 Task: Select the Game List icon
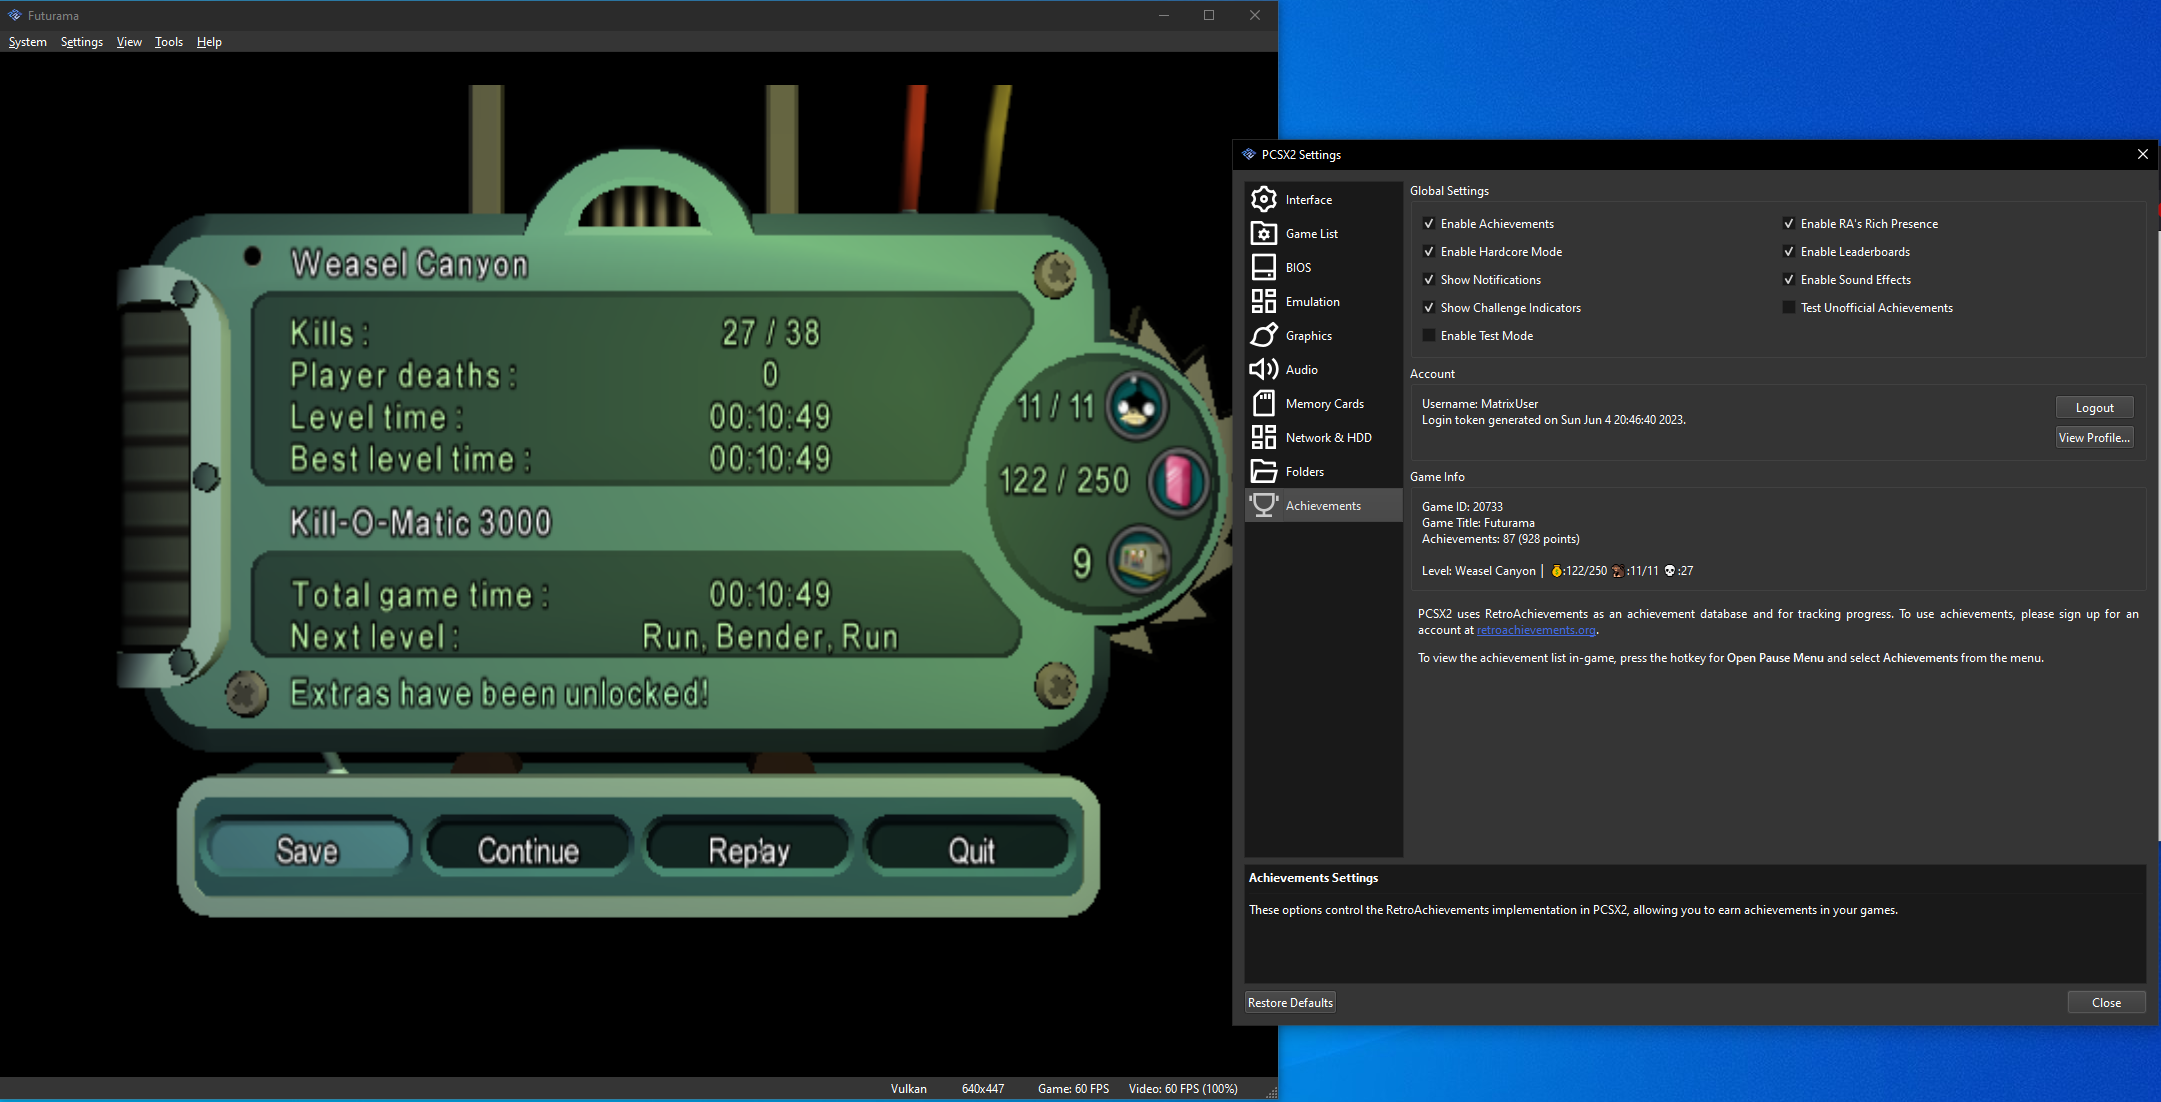pos(1264,234)
